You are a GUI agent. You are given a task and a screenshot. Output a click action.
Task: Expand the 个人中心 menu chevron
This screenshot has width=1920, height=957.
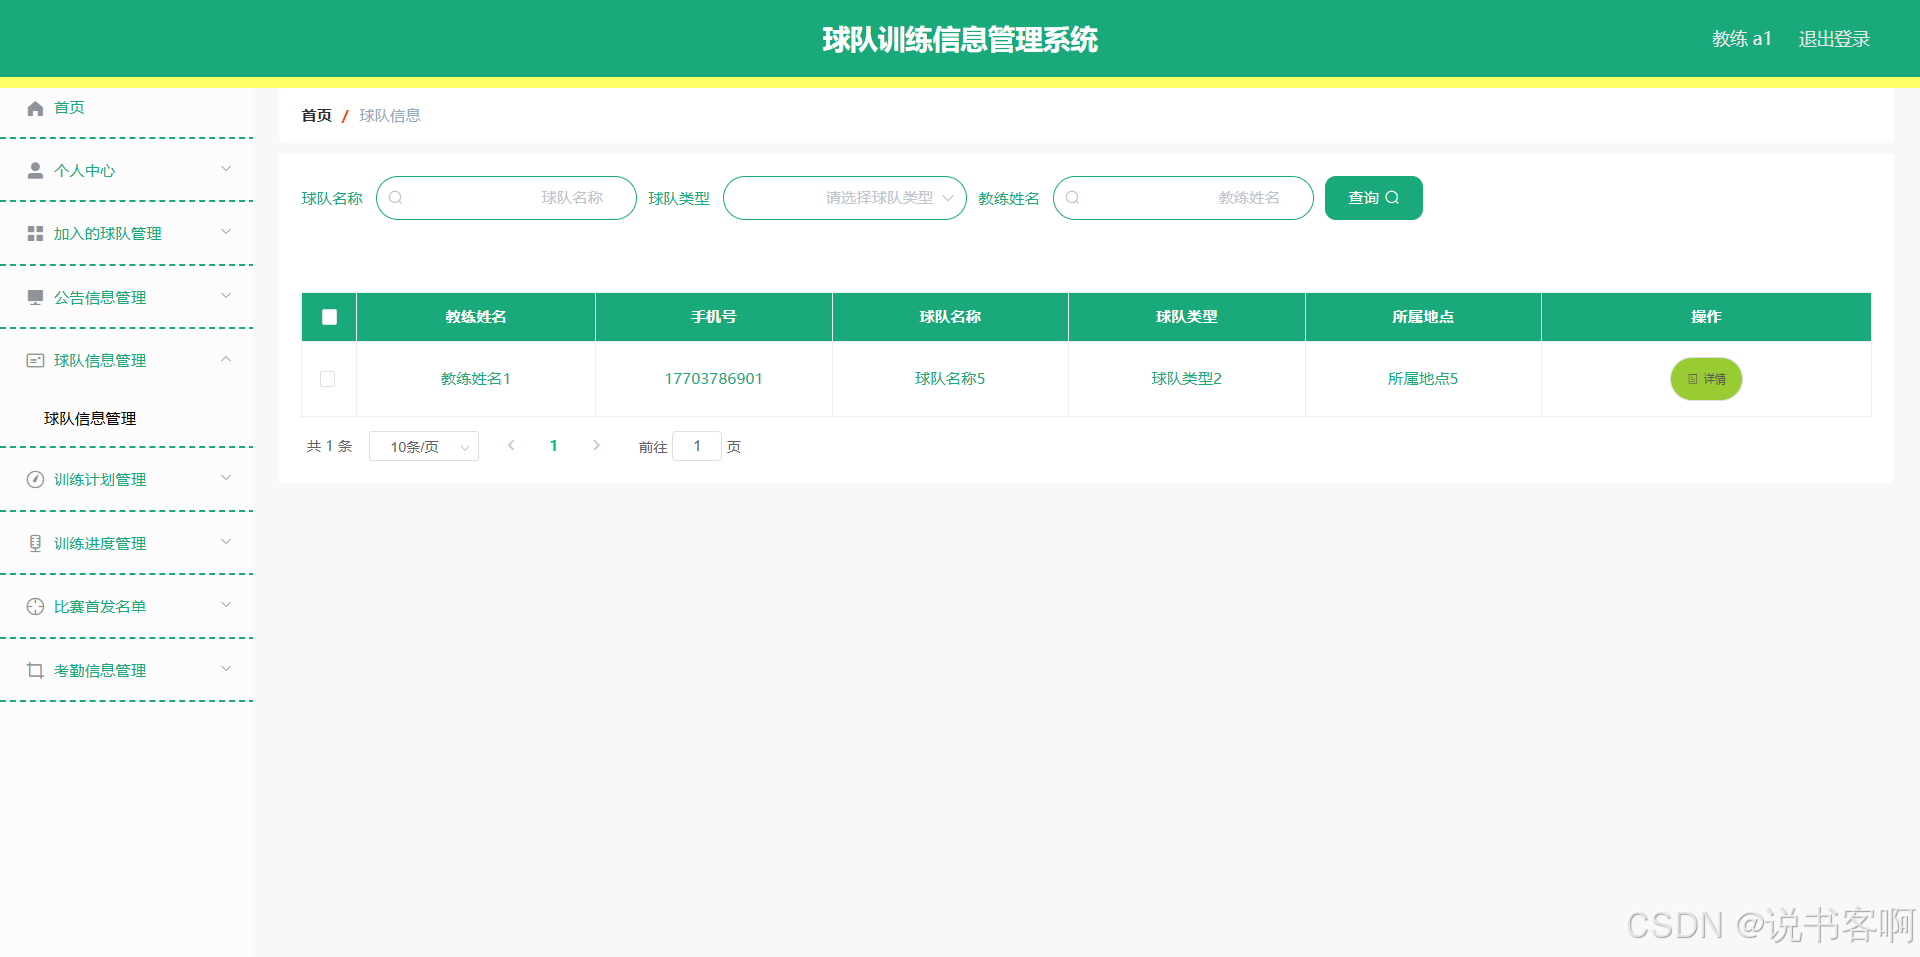click(226, 169)
